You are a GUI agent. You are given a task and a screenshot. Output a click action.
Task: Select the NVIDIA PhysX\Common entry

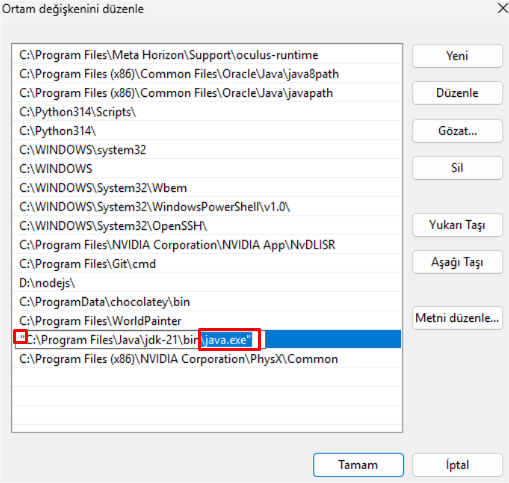pyautogui.click(x=207, y=359)
